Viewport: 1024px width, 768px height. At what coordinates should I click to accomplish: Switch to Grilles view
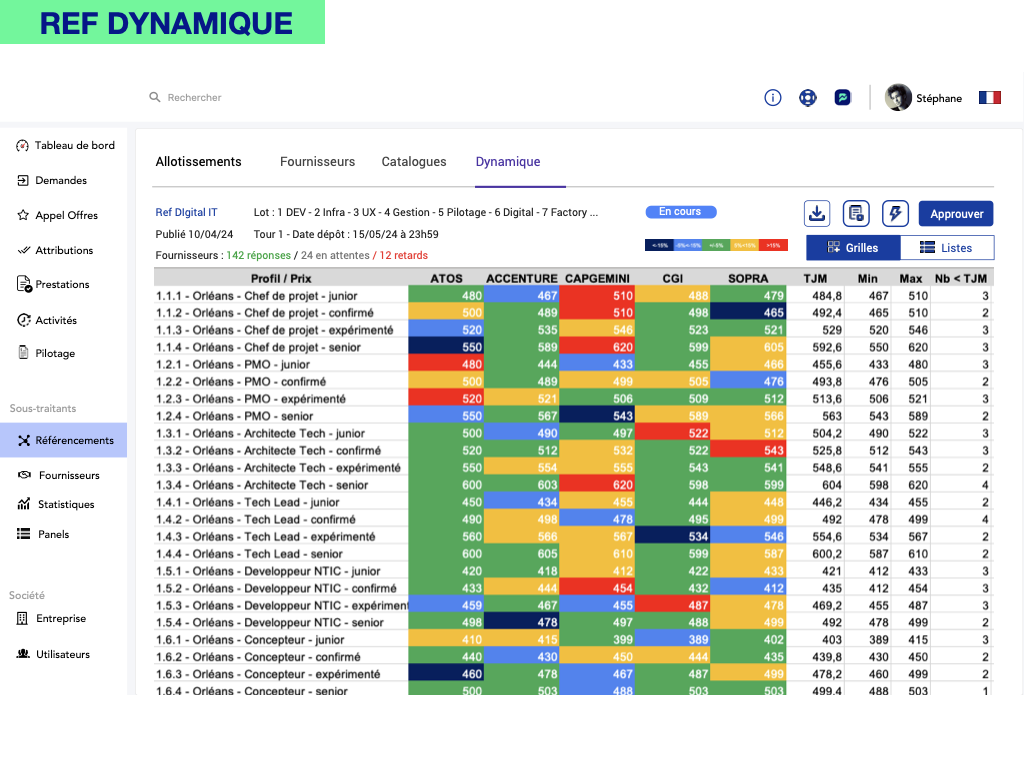coord(854,248)
